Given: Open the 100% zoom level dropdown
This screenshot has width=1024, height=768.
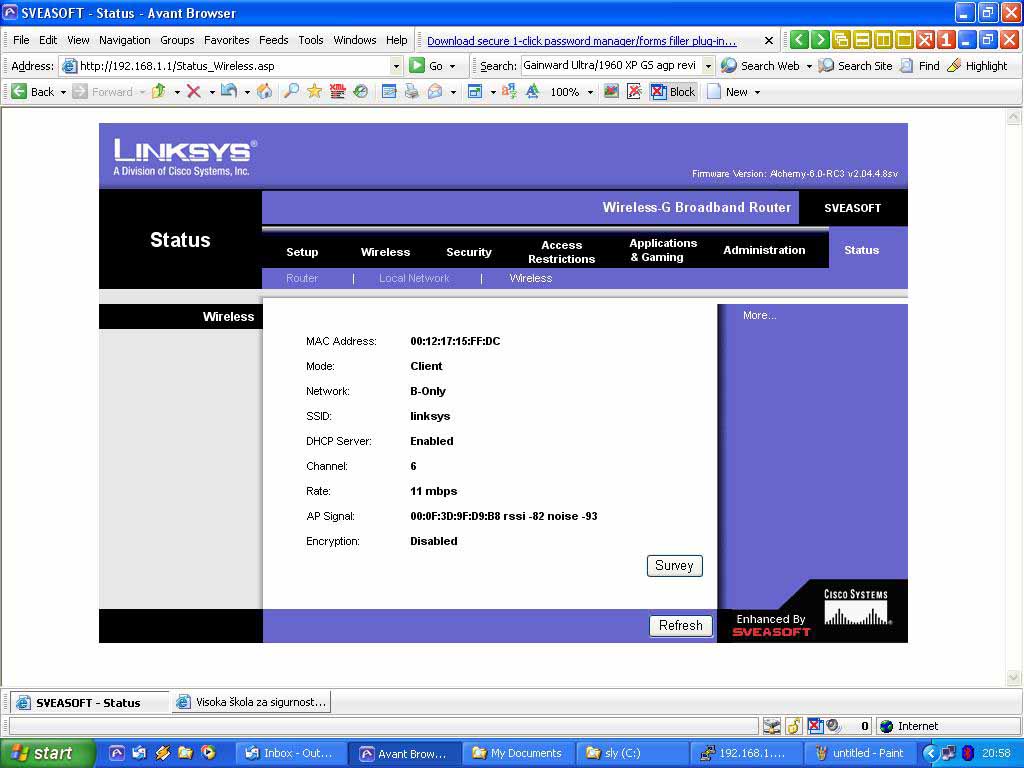Looking at the screenshot, I should tap(590, 92).
